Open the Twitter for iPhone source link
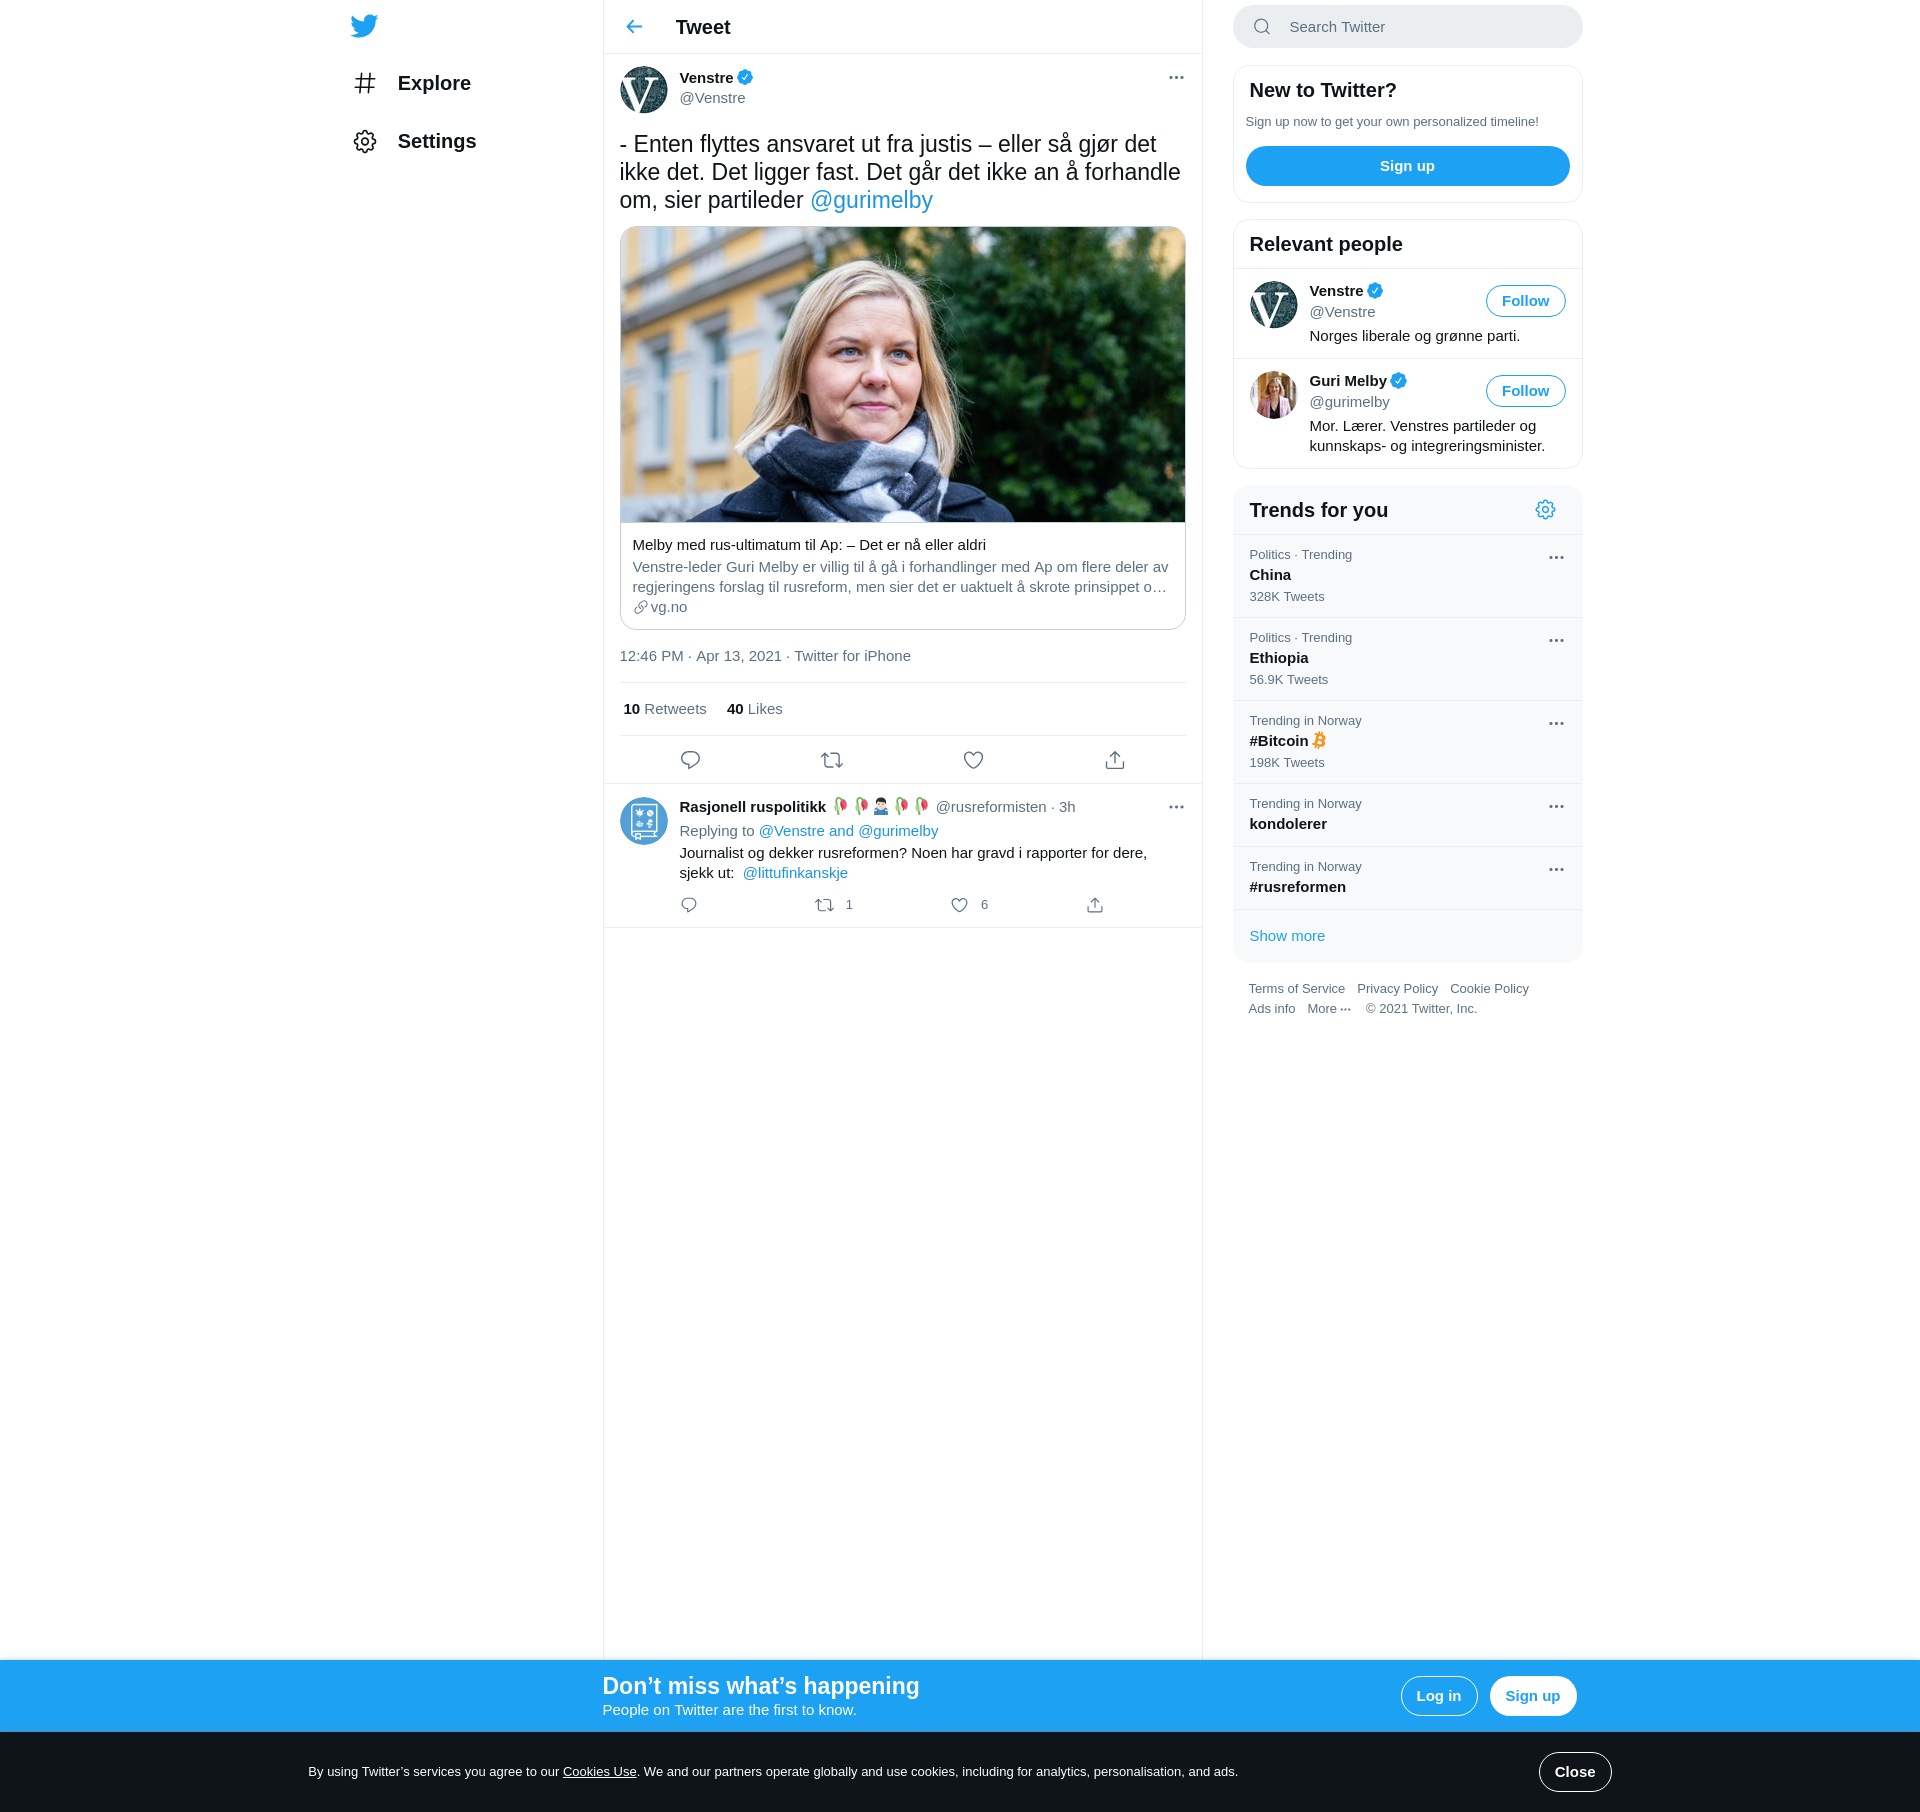This screenshot has height=1812, width=1920. (852, 656)
